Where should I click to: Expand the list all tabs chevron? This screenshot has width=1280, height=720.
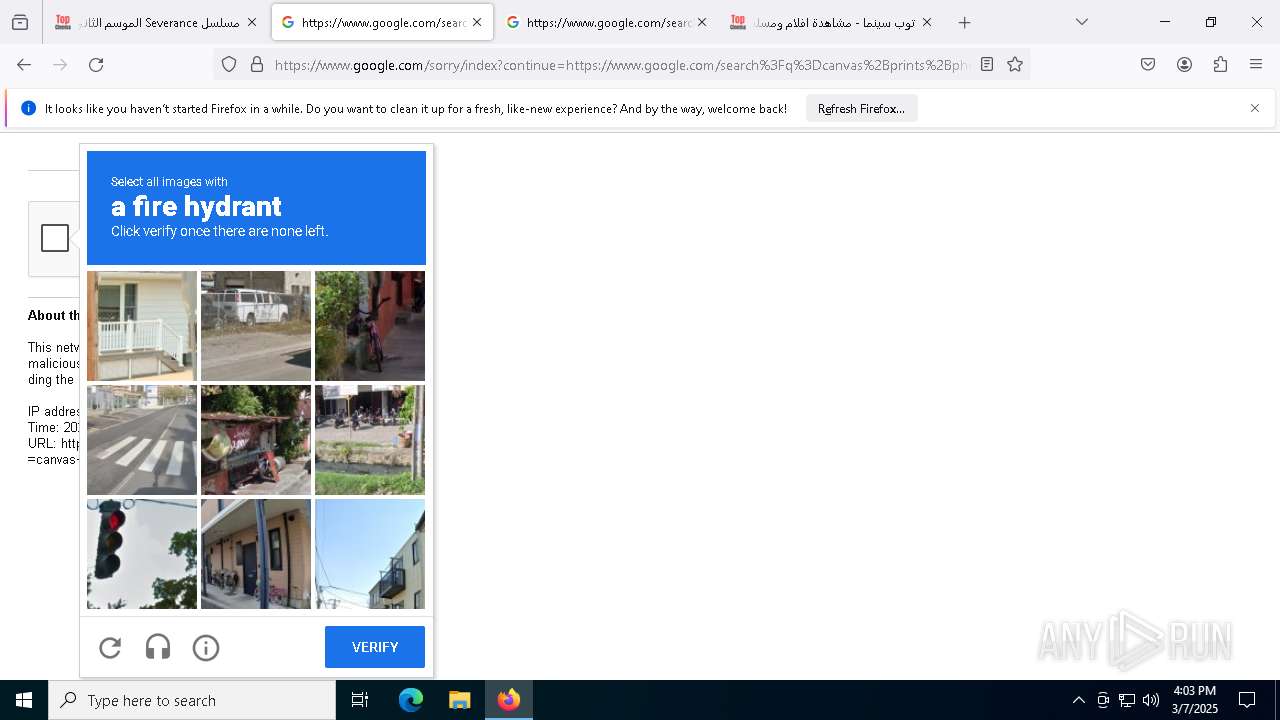[1082, 22]
